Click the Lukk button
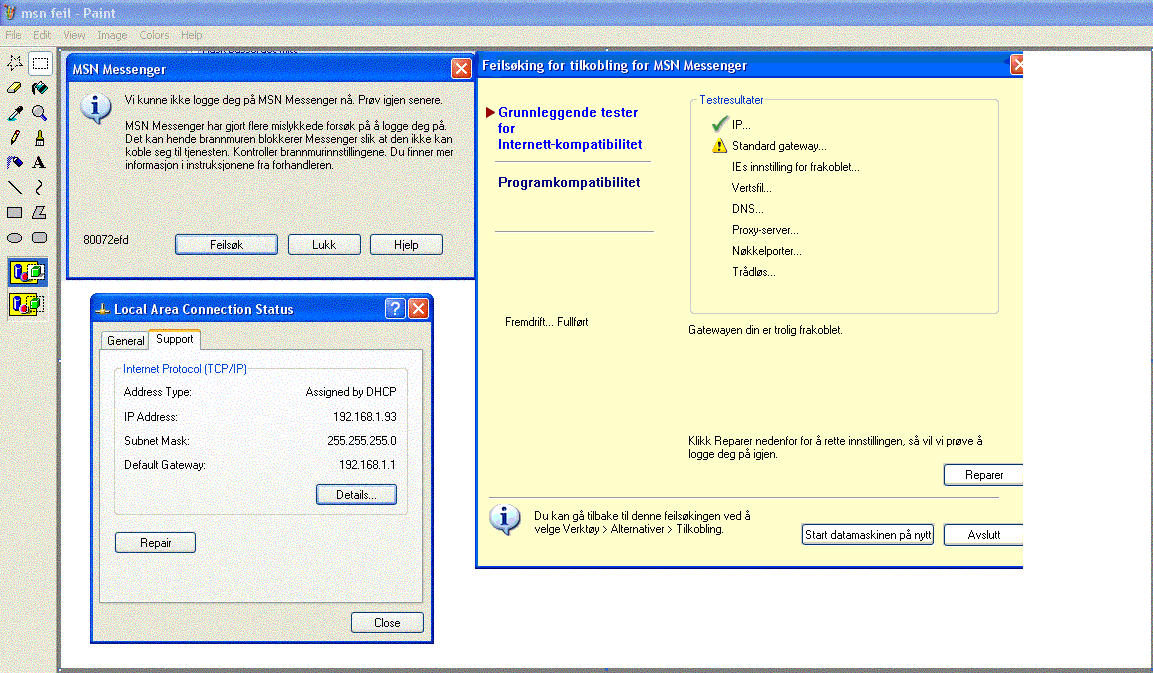This screenshot has width=1153, height=673. [324, 245]
